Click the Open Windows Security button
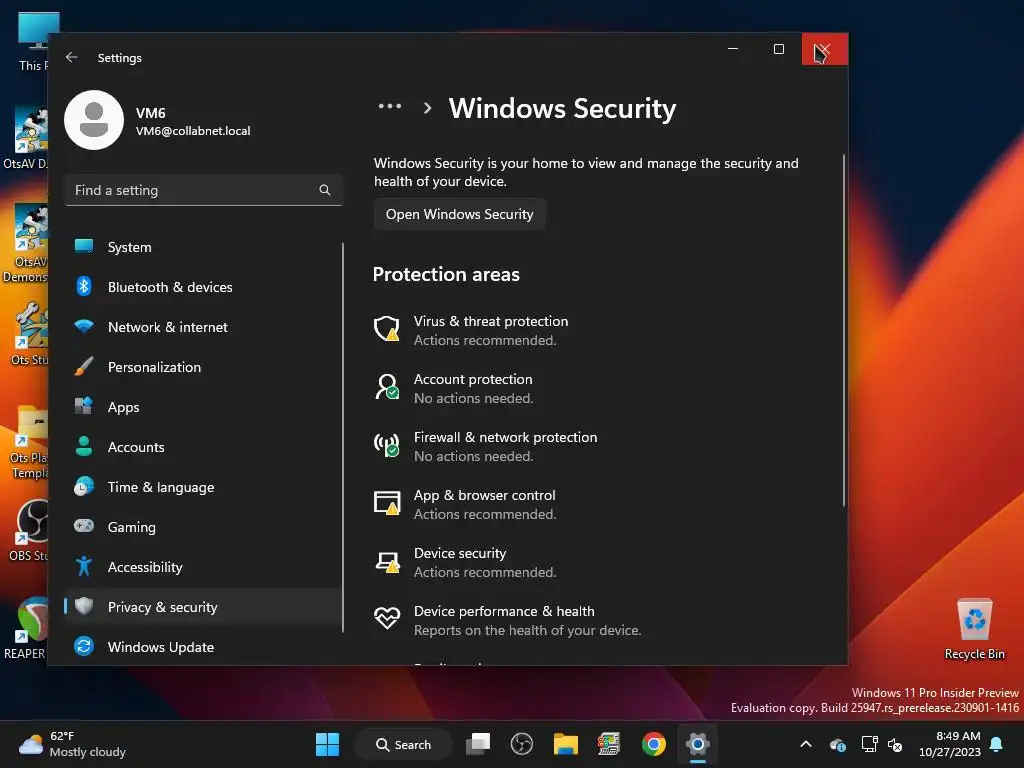 pyautogui.click(x=460, y=214)
